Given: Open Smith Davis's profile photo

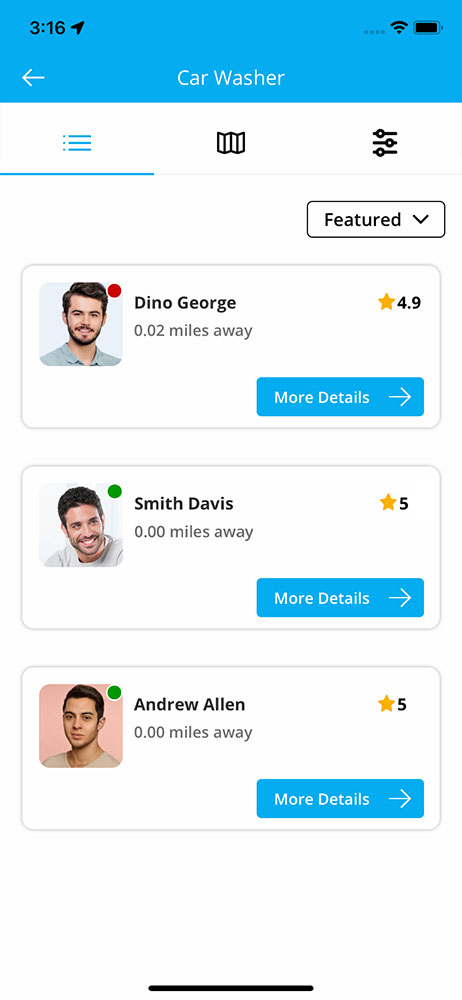Looking at the screenshot, I should point(80,525).
